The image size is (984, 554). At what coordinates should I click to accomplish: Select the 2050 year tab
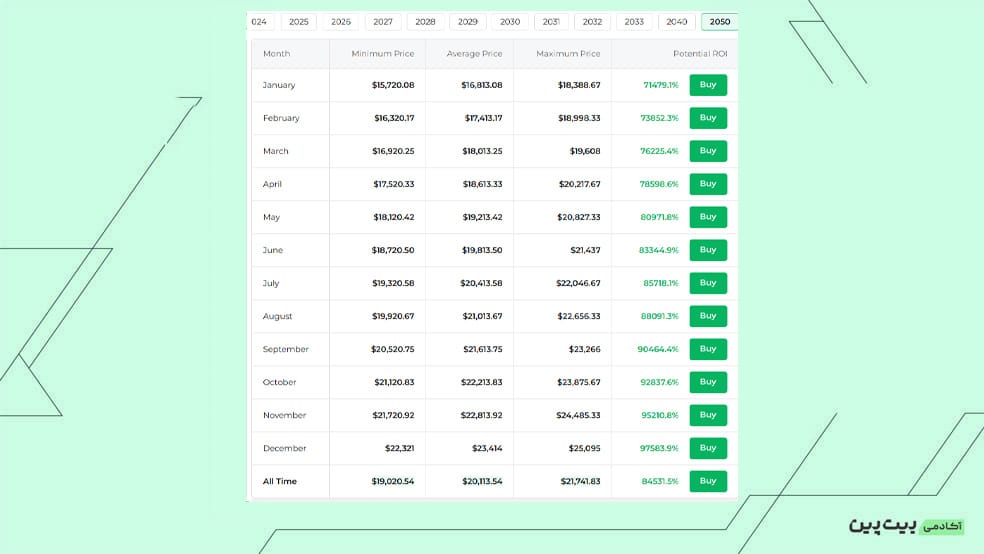719,22
